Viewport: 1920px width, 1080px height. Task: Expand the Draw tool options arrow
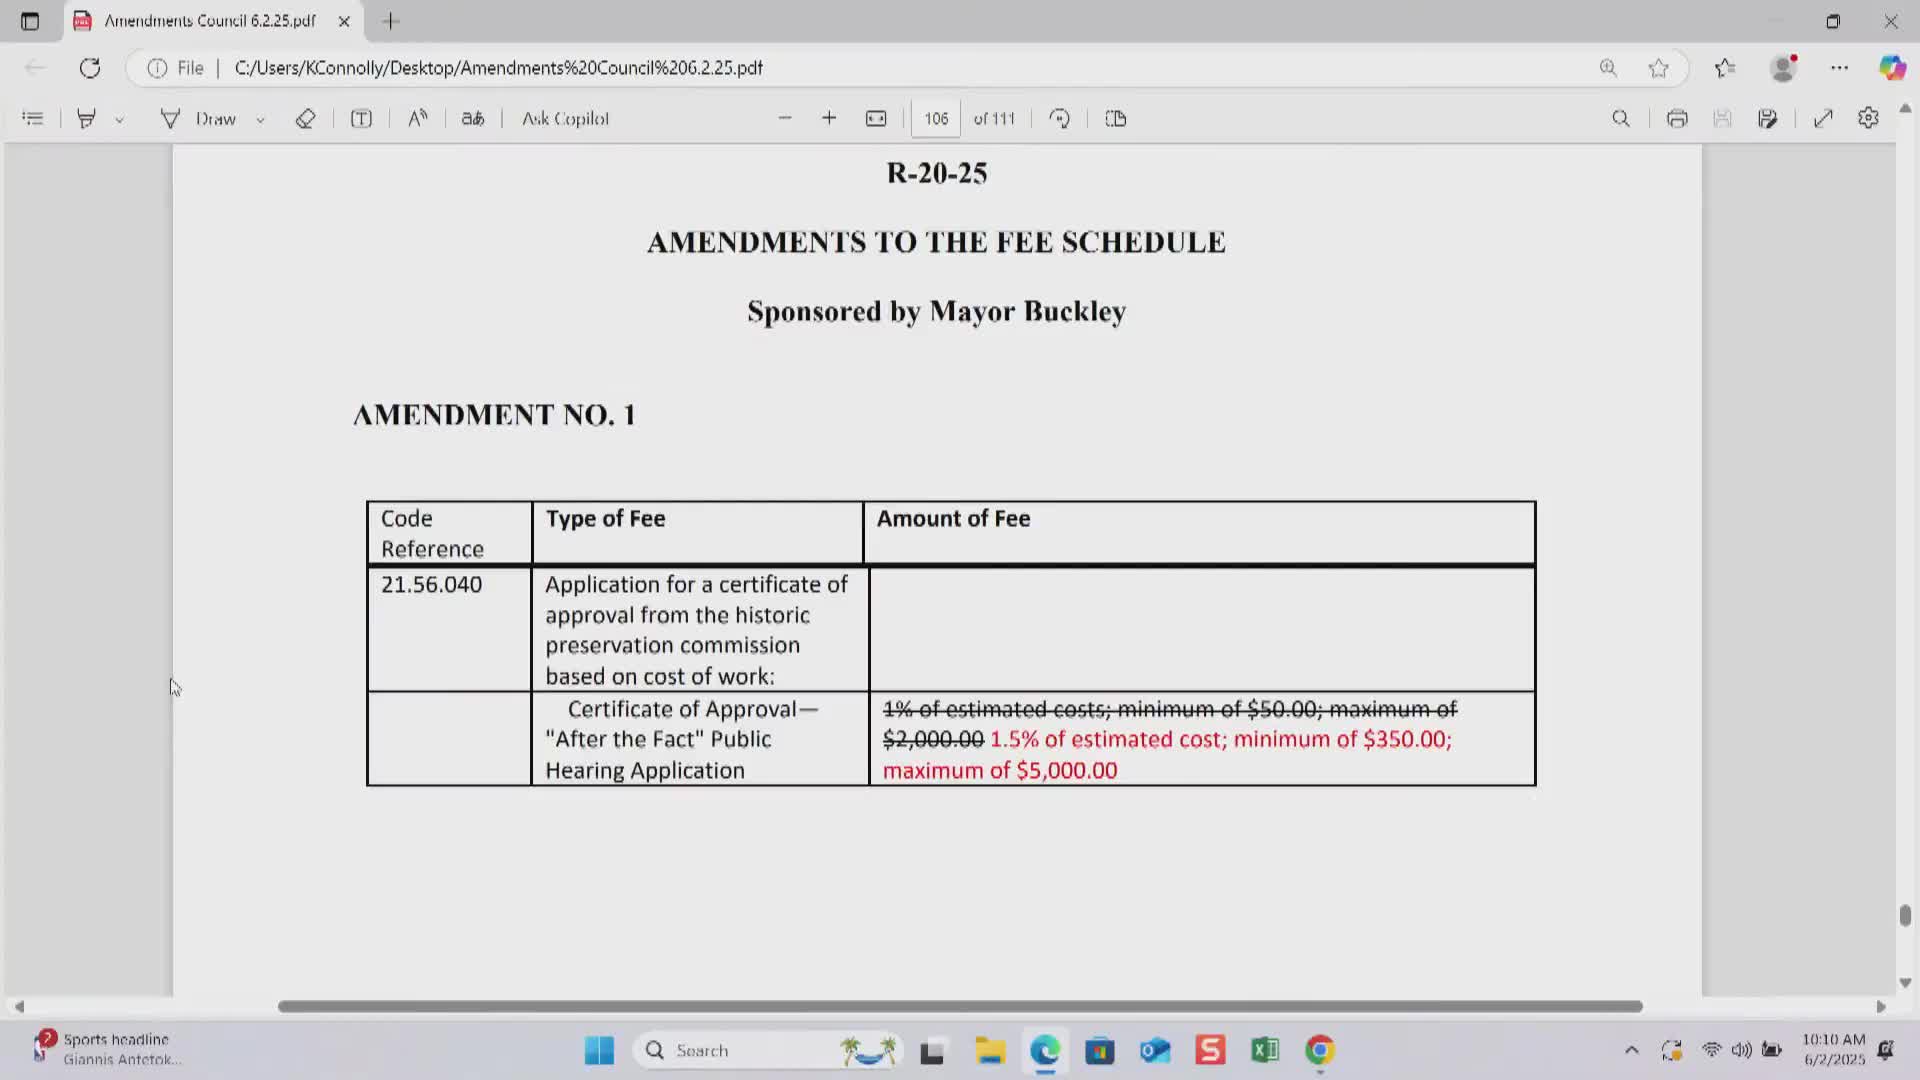tap(260, 119)
